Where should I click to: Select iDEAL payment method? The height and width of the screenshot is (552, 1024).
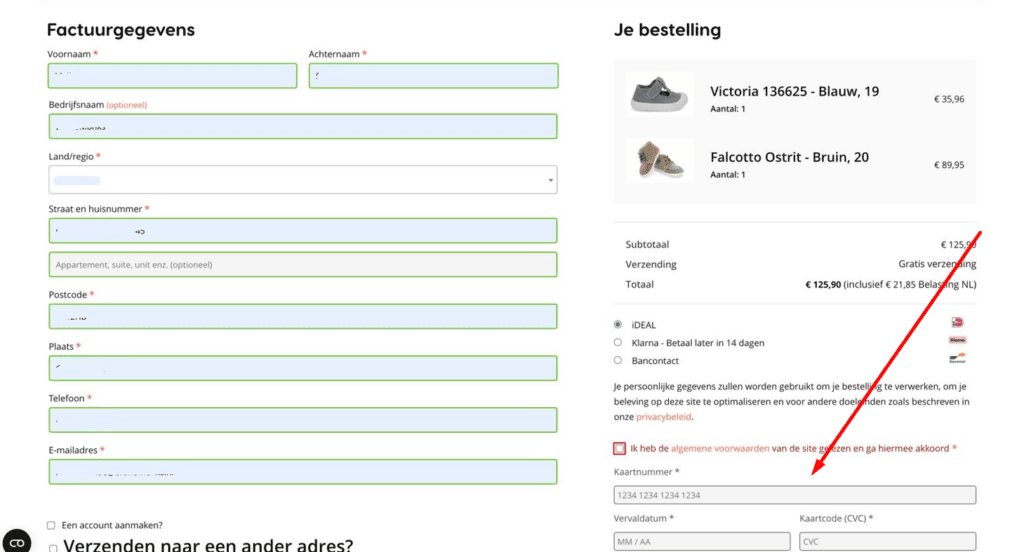618,324
